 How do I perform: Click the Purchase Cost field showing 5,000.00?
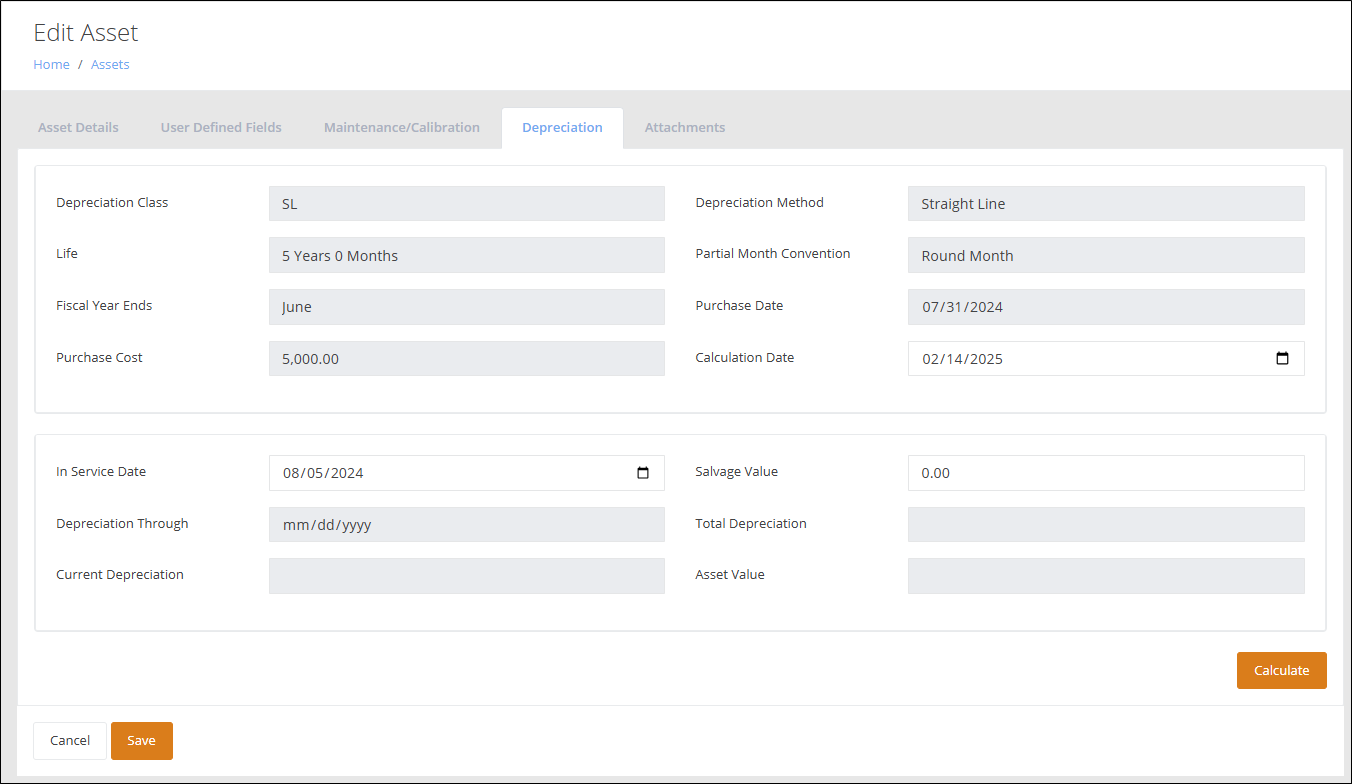(x=467, y=358)
